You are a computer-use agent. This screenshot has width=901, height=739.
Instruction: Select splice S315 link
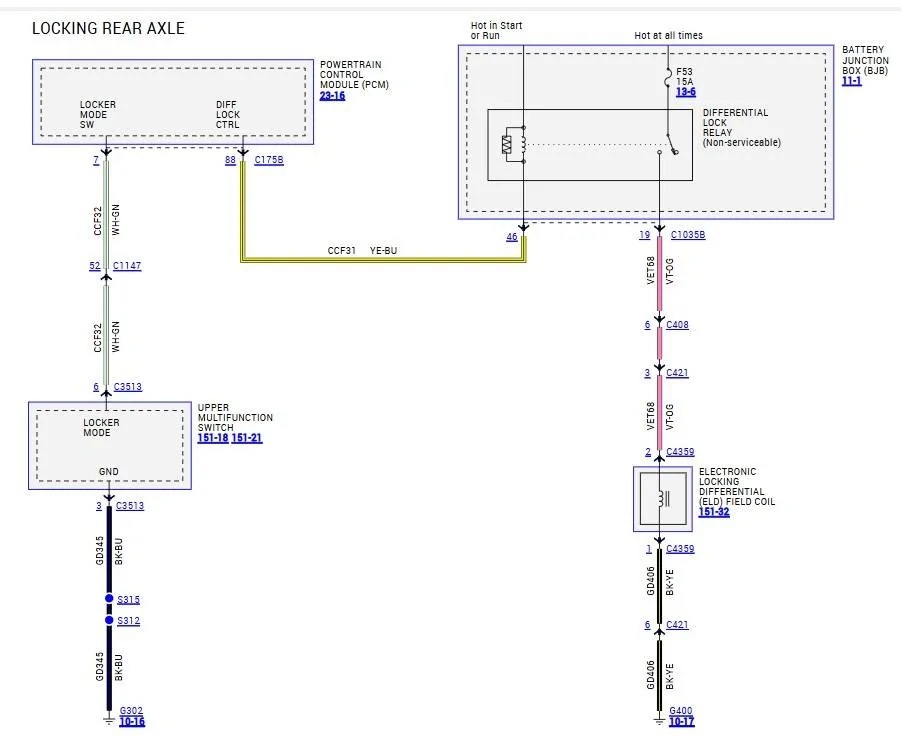tap(129, 599)
